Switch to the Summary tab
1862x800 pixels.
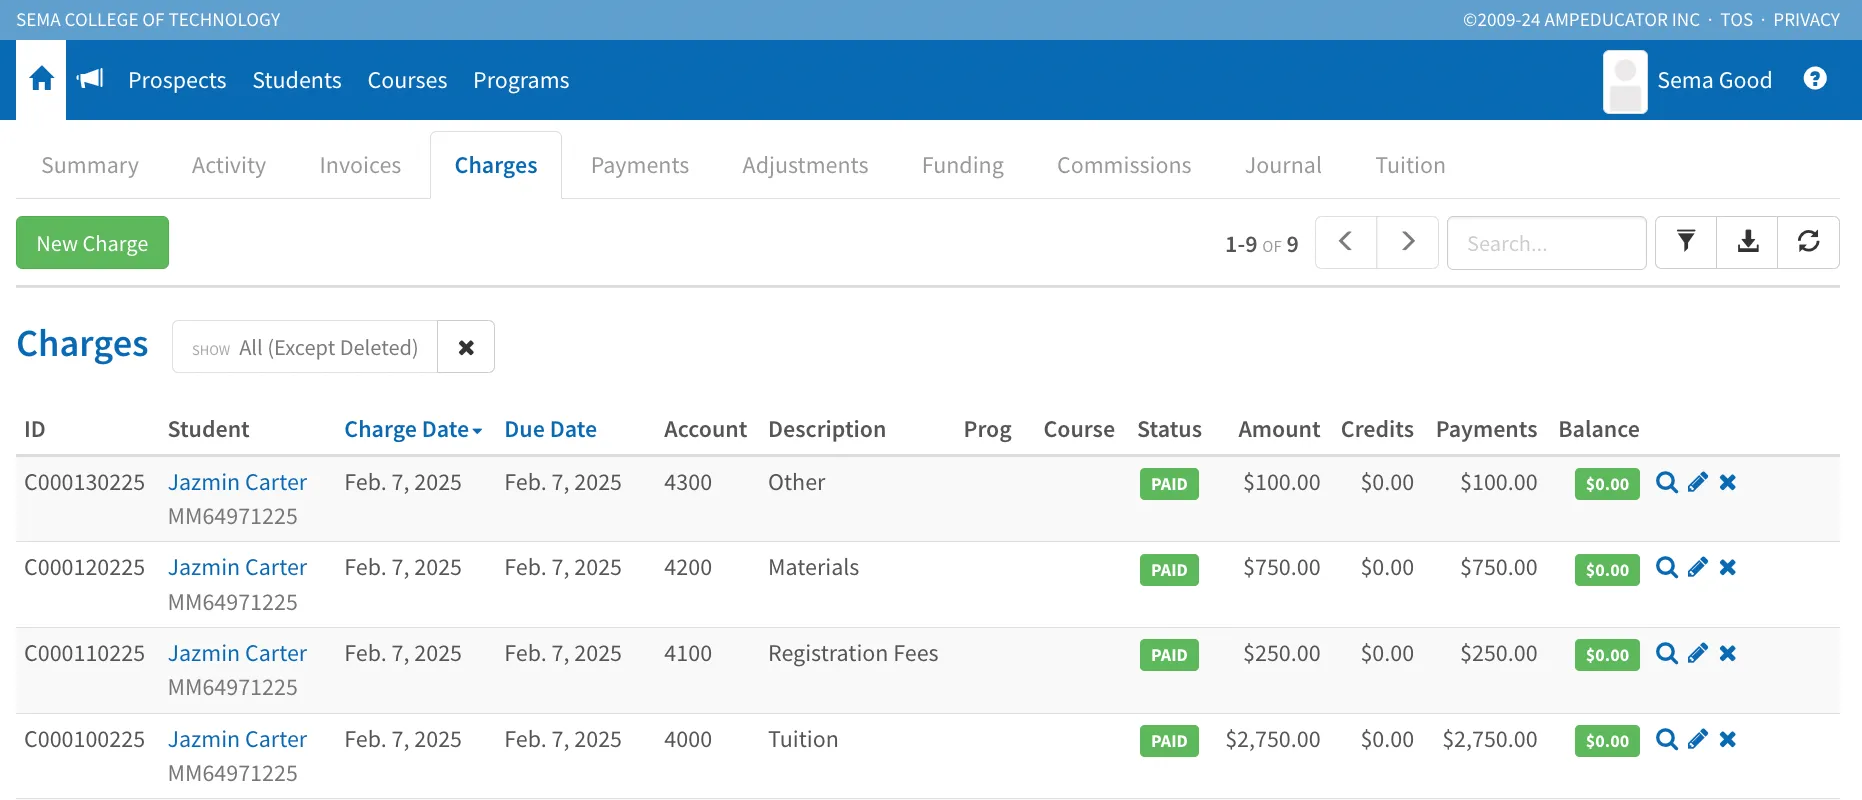pyautogui.click(x=90, y=165)
